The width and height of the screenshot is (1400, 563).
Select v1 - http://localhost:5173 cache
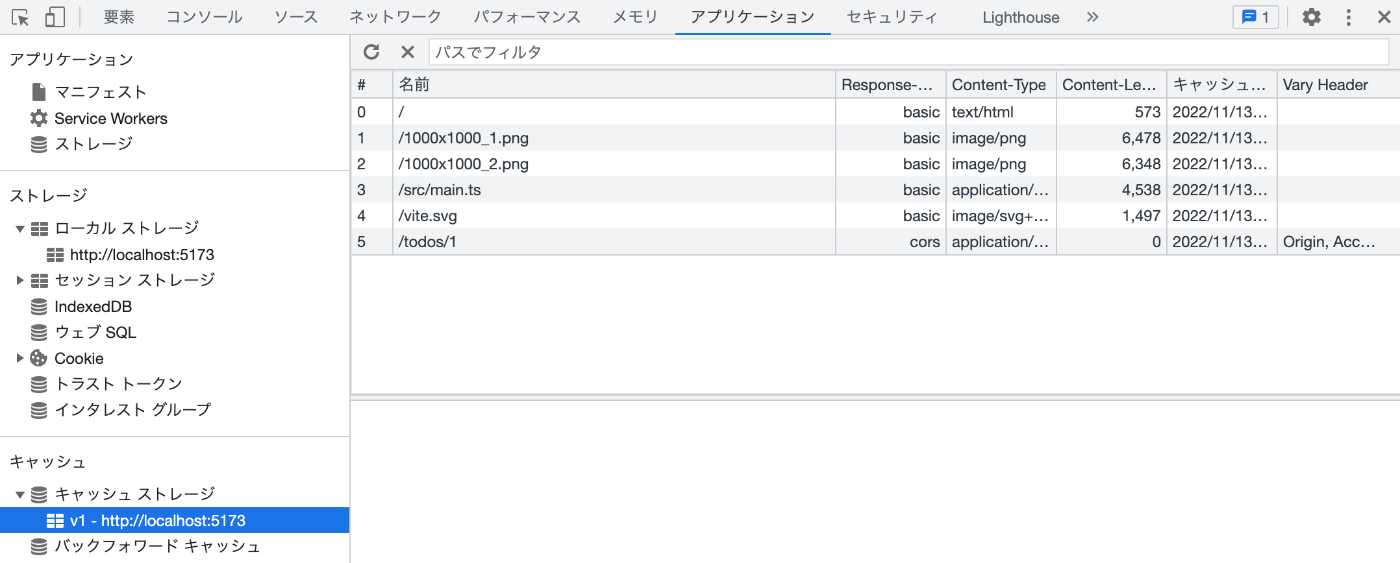(175, 521)
